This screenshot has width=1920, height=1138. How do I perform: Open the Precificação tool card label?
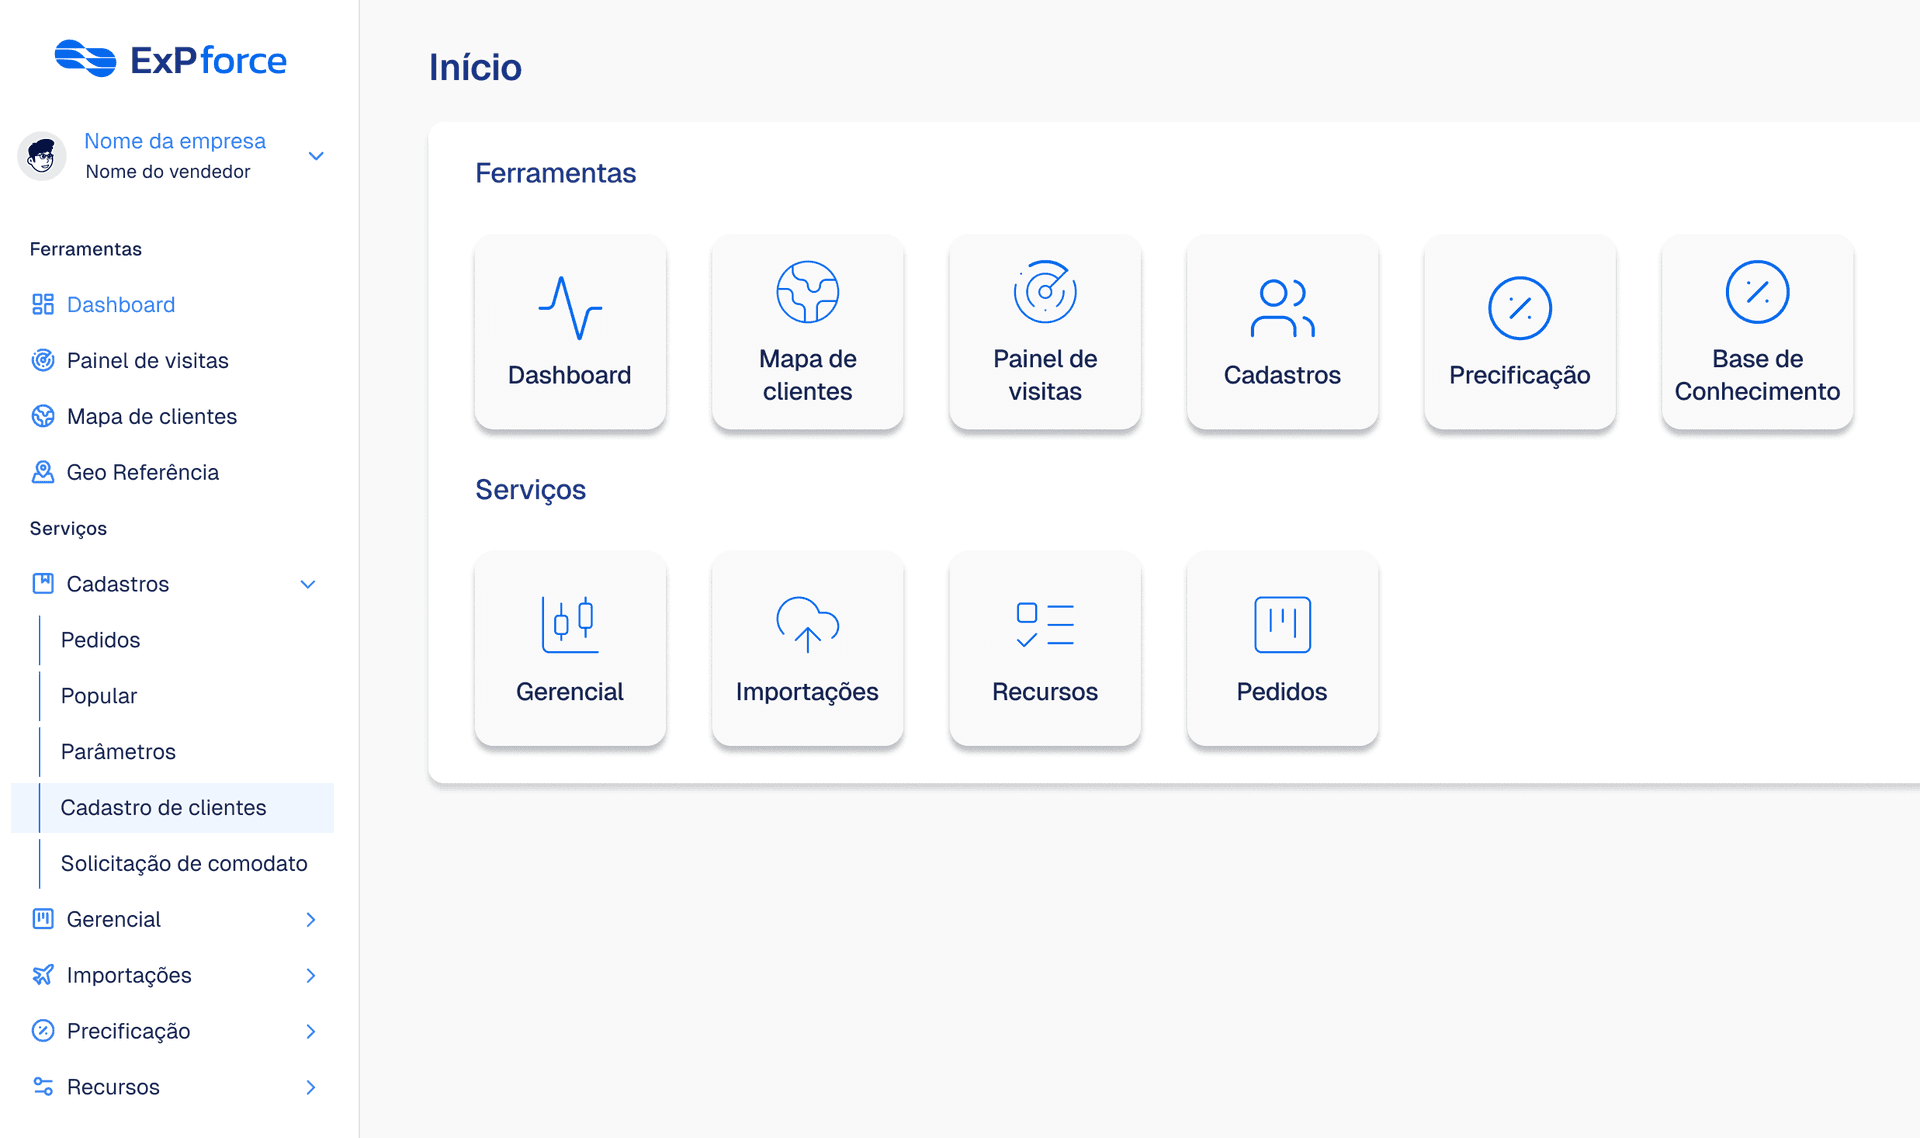pyautogui.click(x=1520, y=375)
